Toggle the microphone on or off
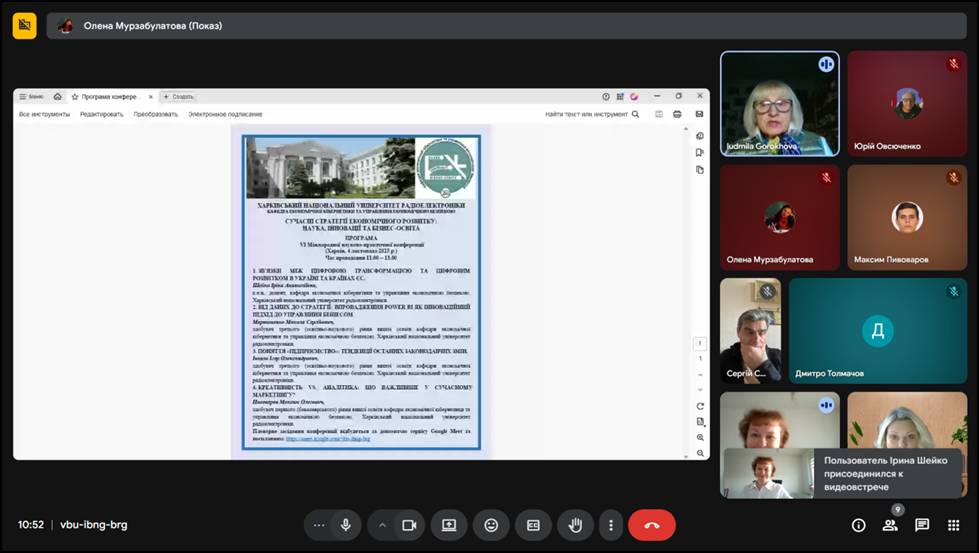Screen dimensions: 979x553 coord(346,525)
